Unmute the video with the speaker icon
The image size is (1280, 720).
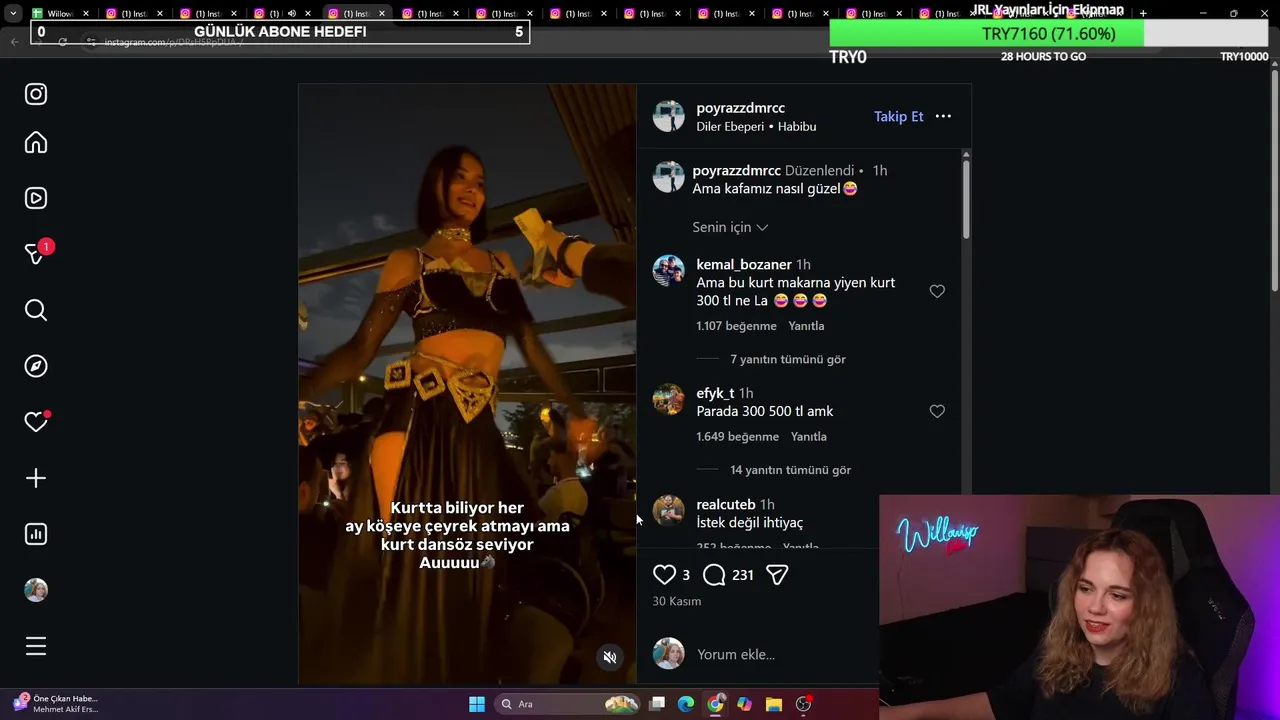[x=609, y=657]
